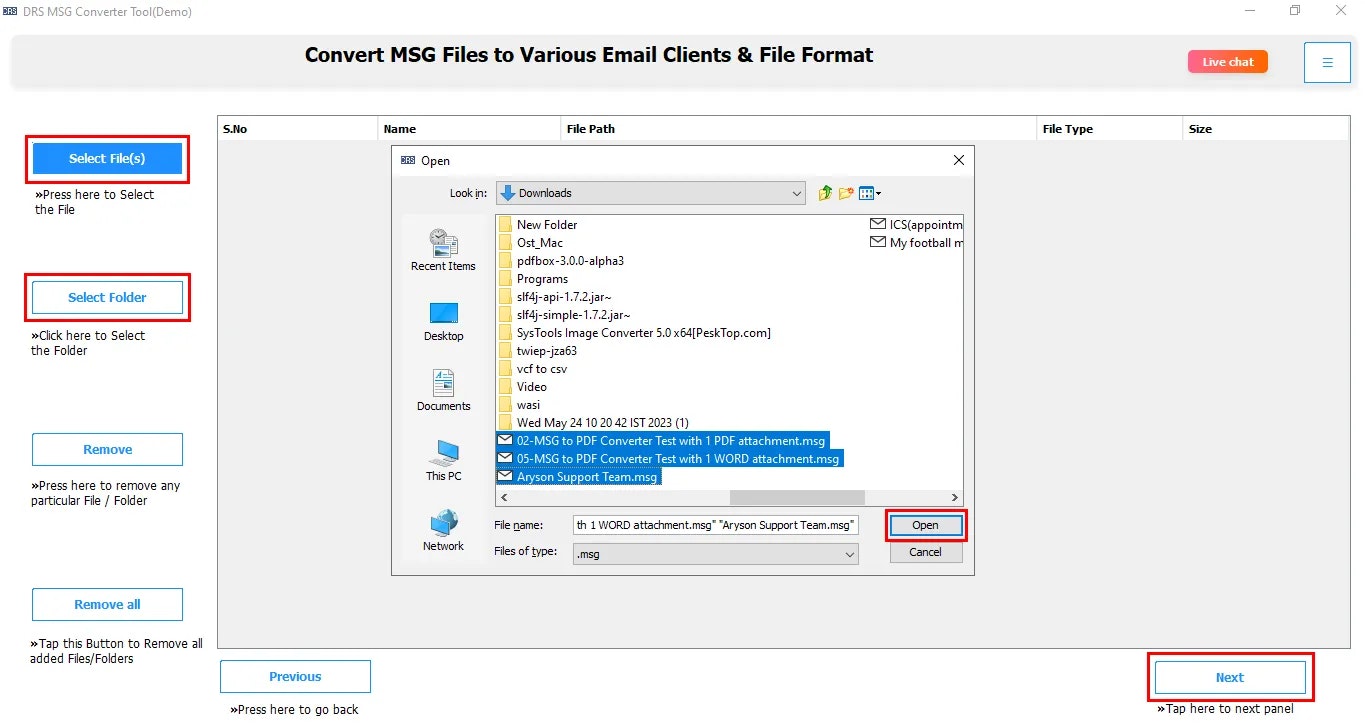Select the pdfbox-3.0.0-alpha3 folder
Viewport: 1365px width, 727px height.
[561, 261]
